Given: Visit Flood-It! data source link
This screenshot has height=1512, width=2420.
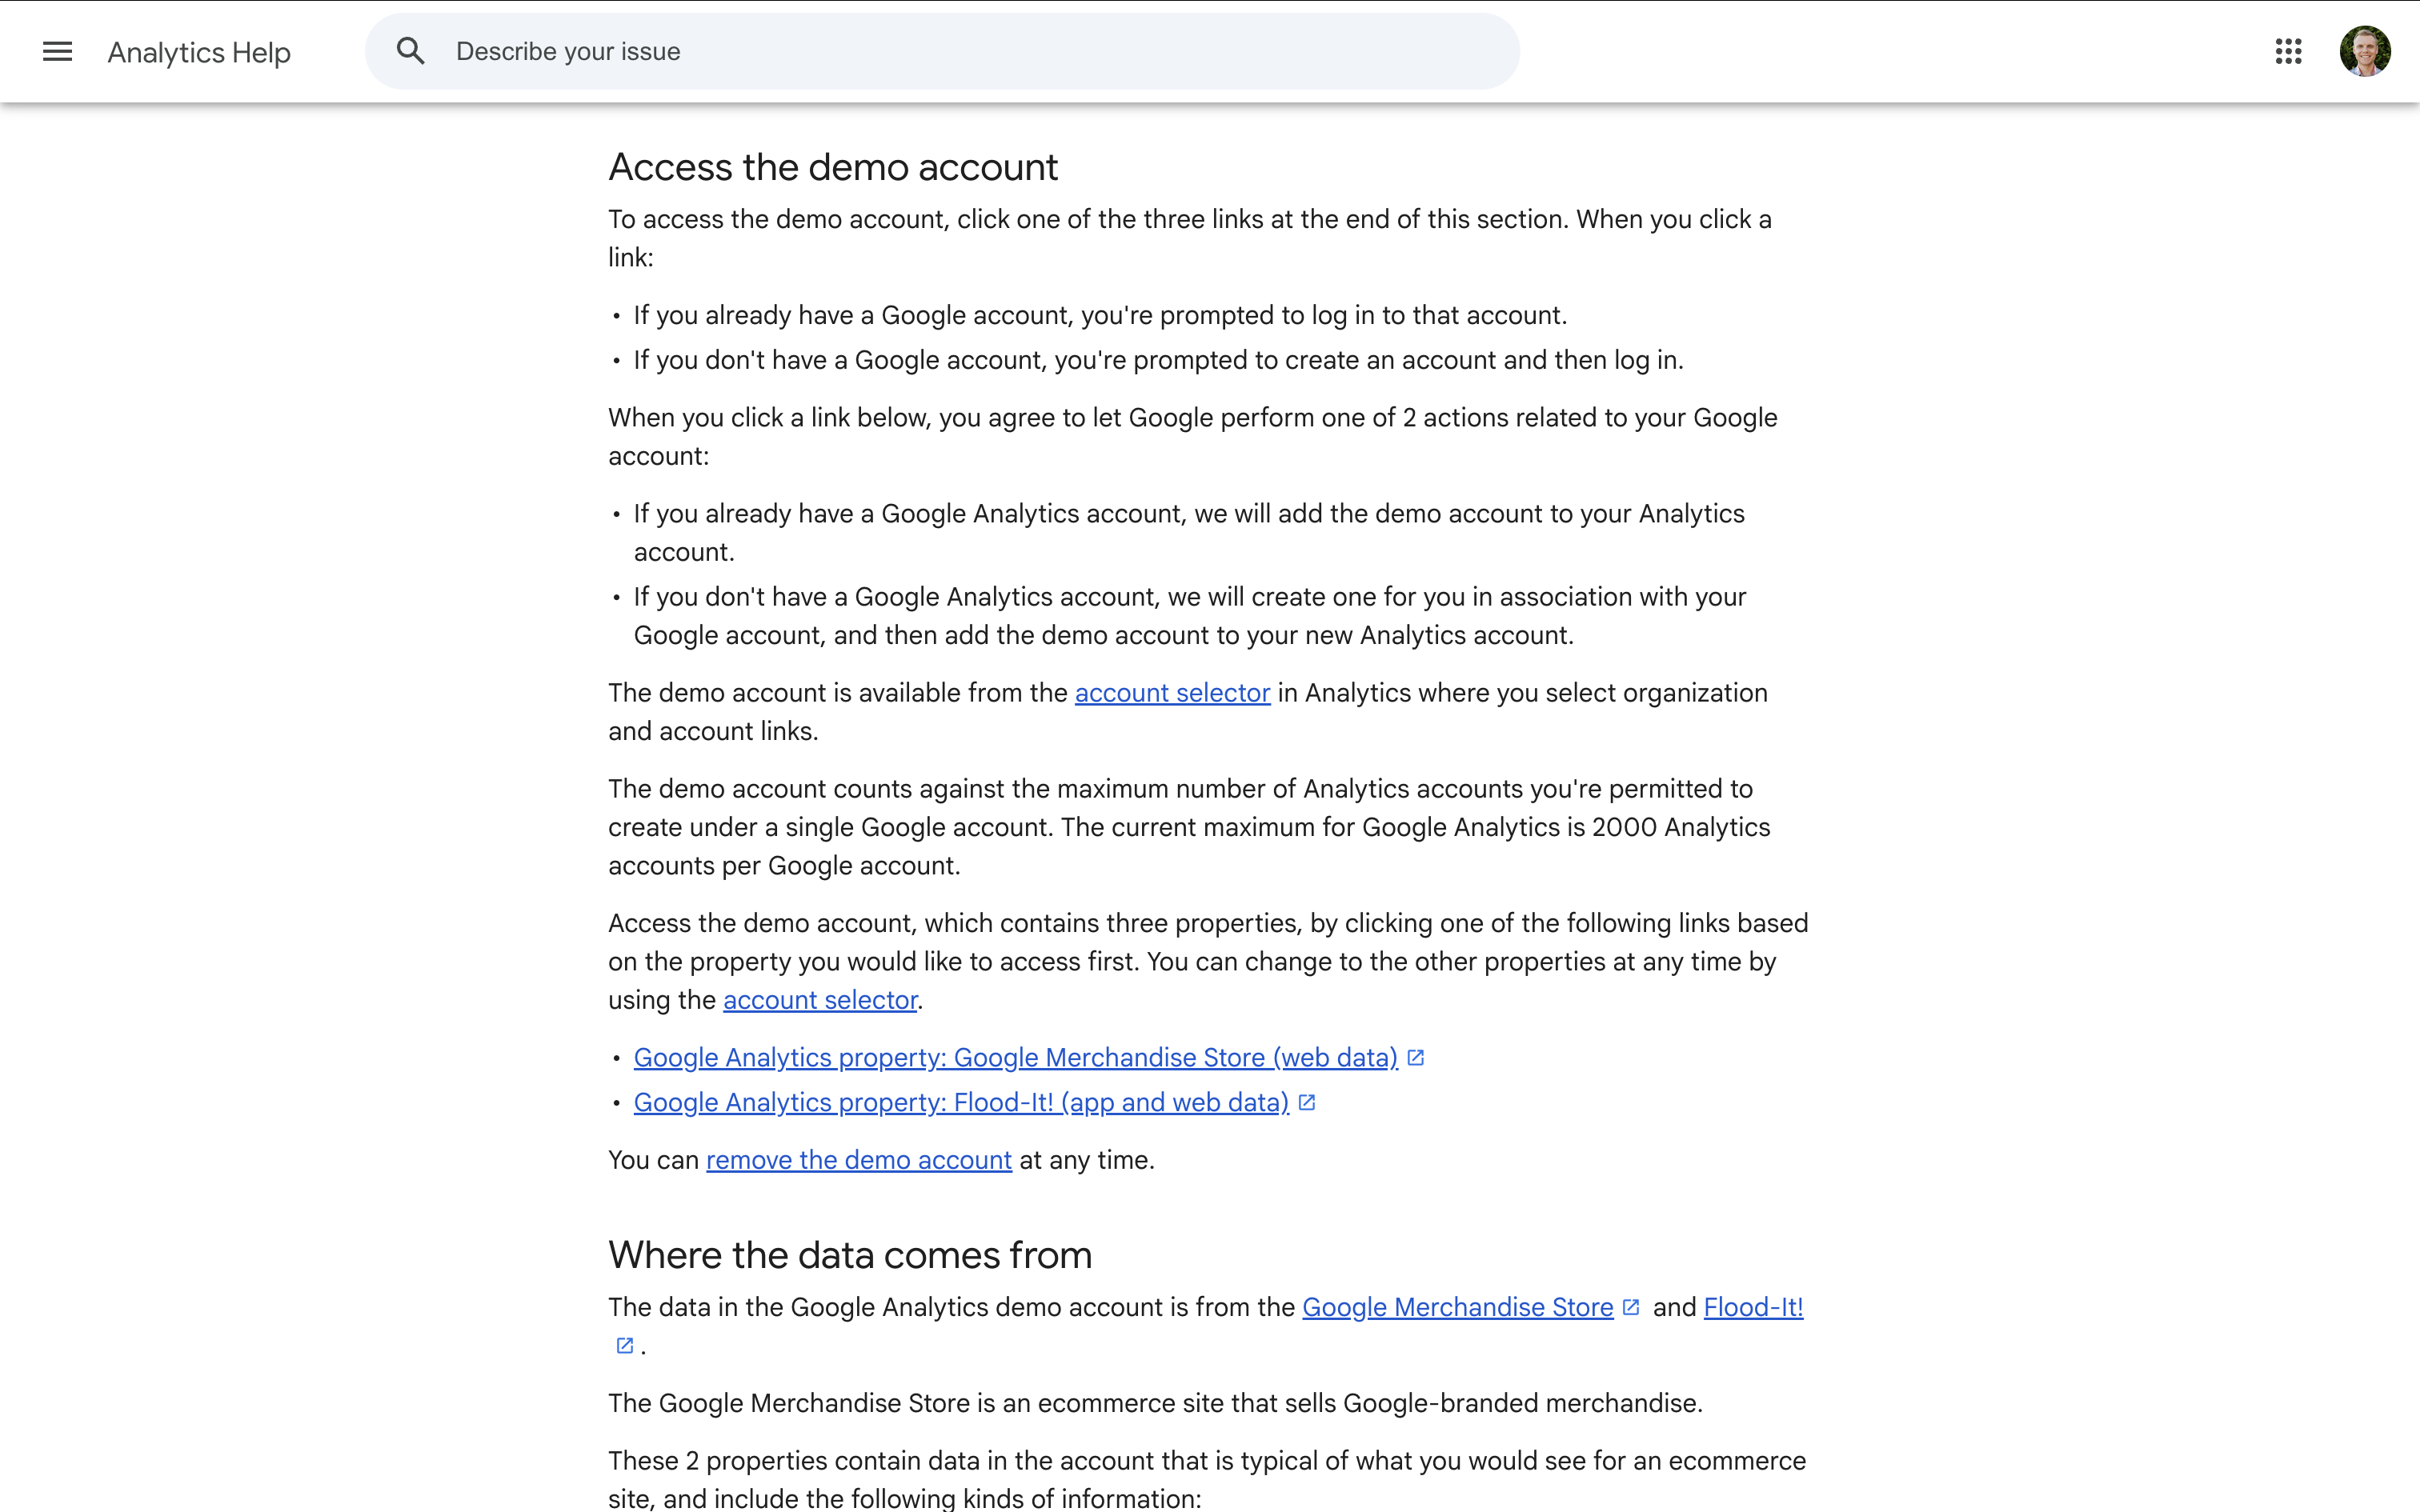Looking at the screenshot, I should click(x=1753, y=1307).
